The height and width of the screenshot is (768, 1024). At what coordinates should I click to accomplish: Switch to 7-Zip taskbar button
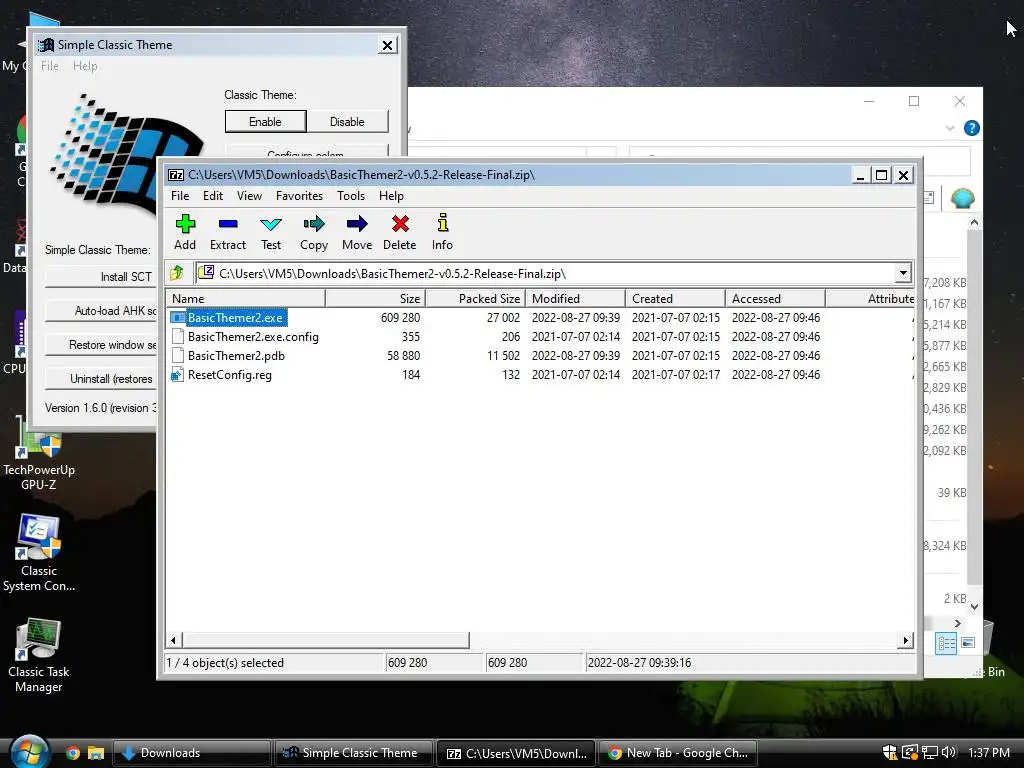[x=515, y=753]
